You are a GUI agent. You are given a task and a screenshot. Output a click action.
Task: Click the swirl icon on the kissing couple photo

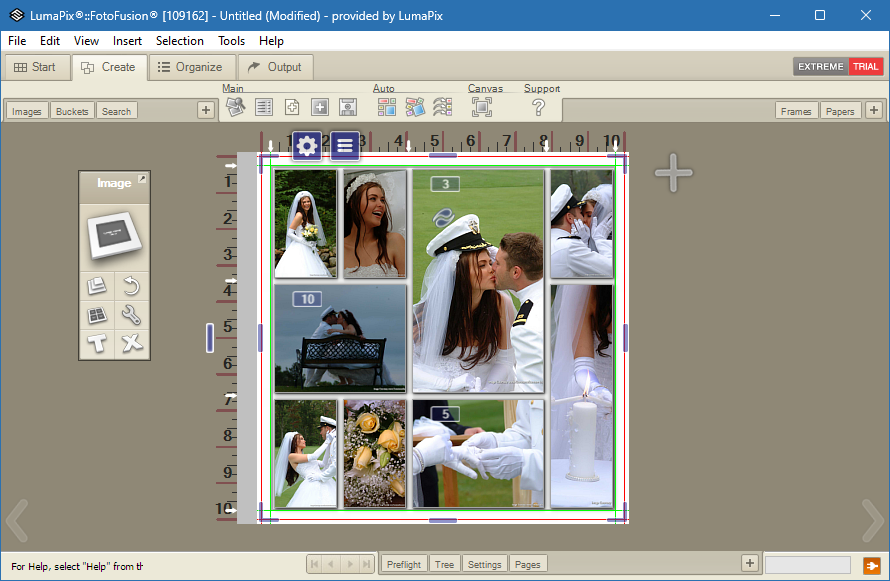pos(443,217)
